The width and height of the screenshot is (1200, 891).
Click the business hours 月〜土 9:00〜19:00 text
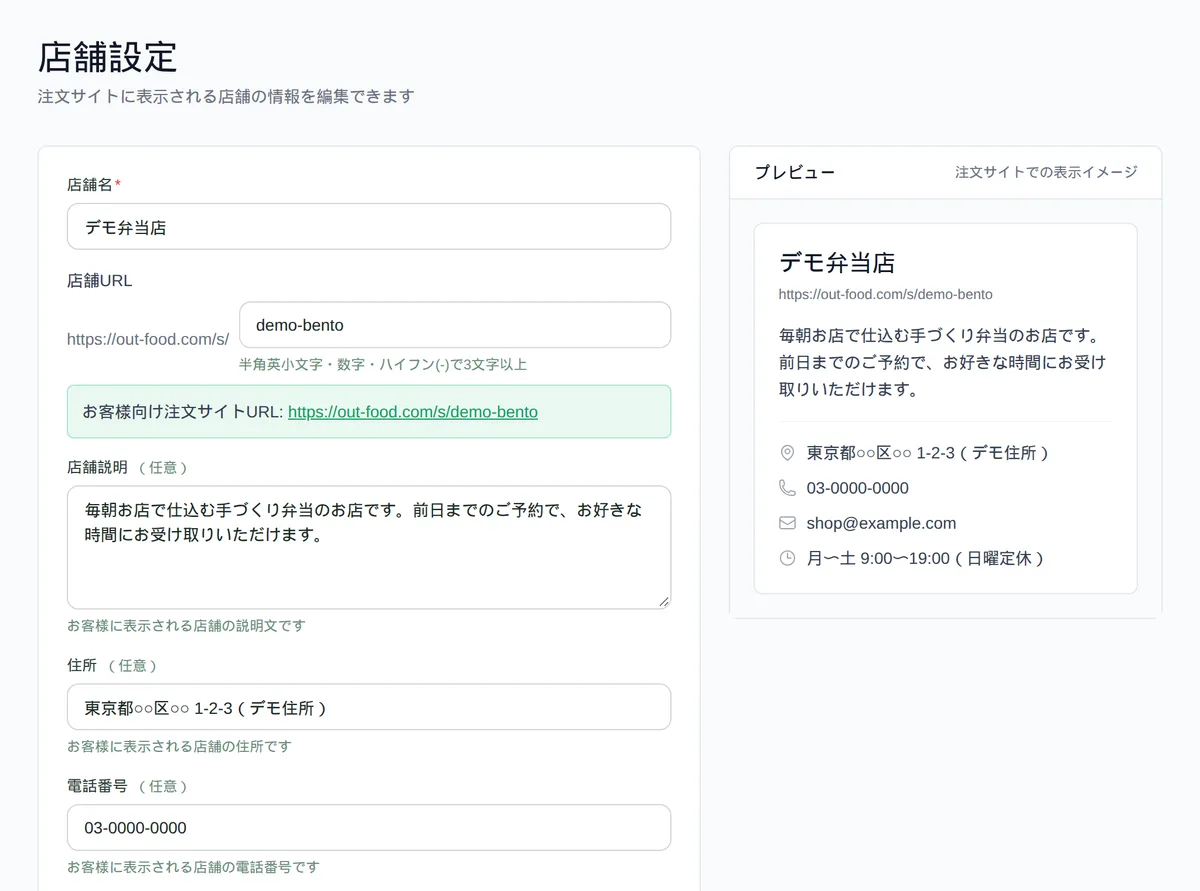click(x=928, y=558)
